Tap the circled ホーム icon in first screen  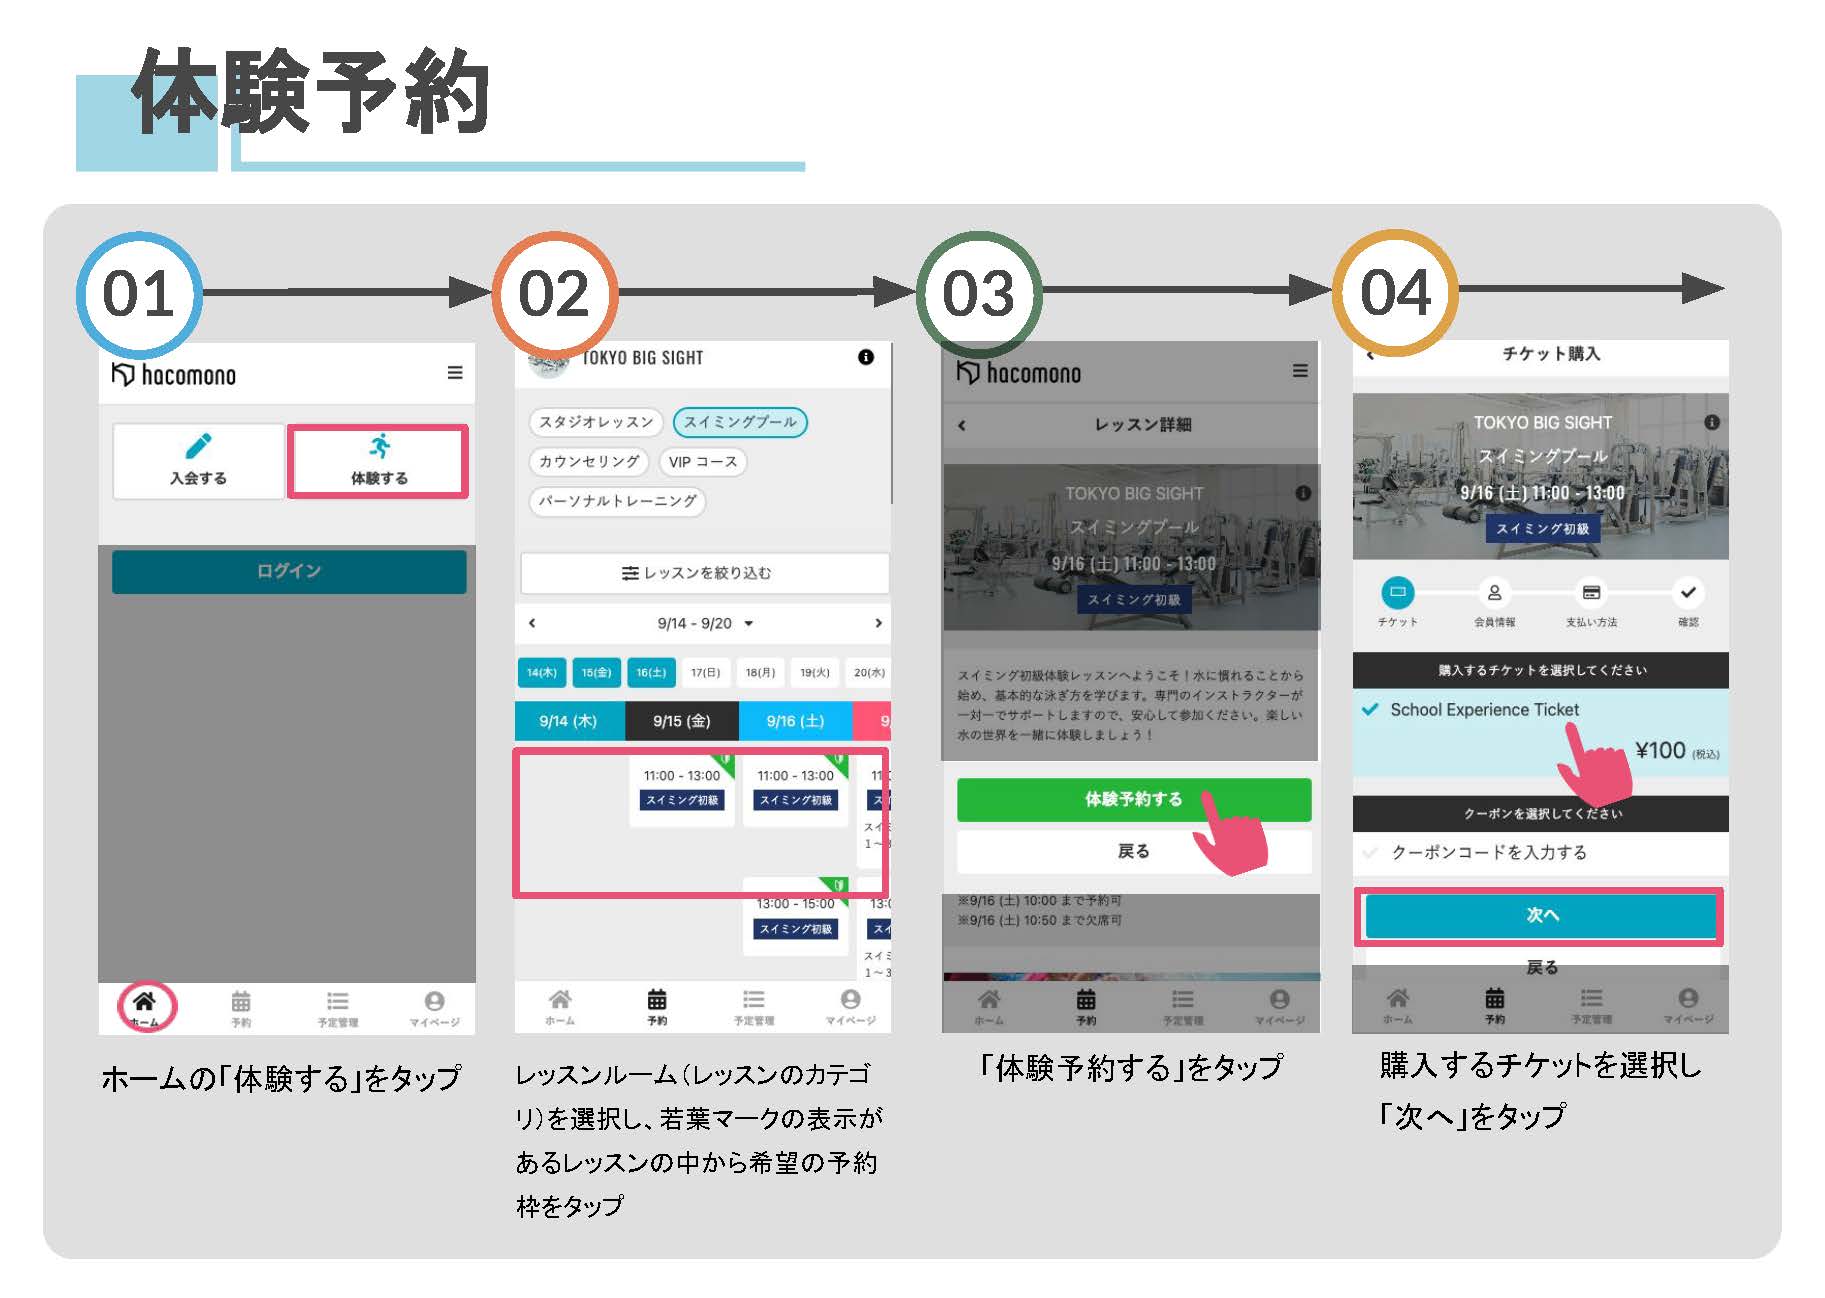coord(145,1003)
